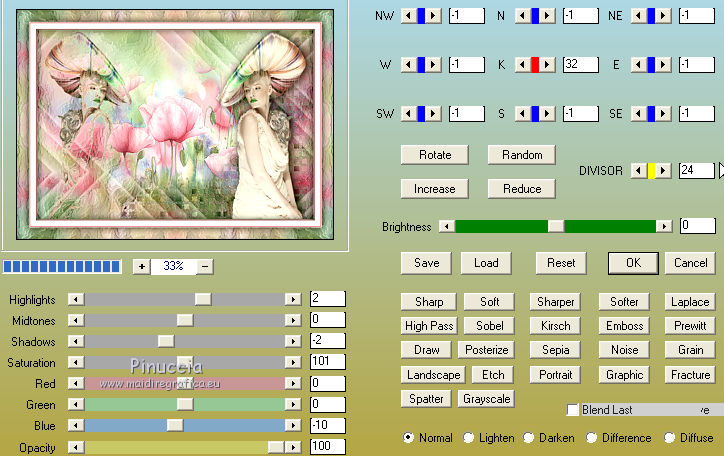Click the Reduce button
Image resolution: width=724 pixels, height=456 pixels.
coord(522,189)
